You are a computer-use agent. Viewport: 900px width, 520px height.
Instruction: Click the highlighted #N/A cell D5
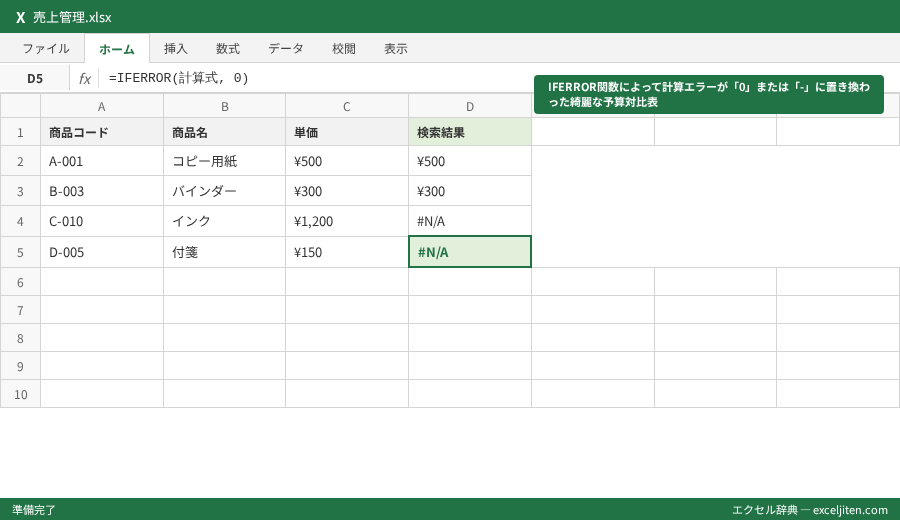pos(470,252)
